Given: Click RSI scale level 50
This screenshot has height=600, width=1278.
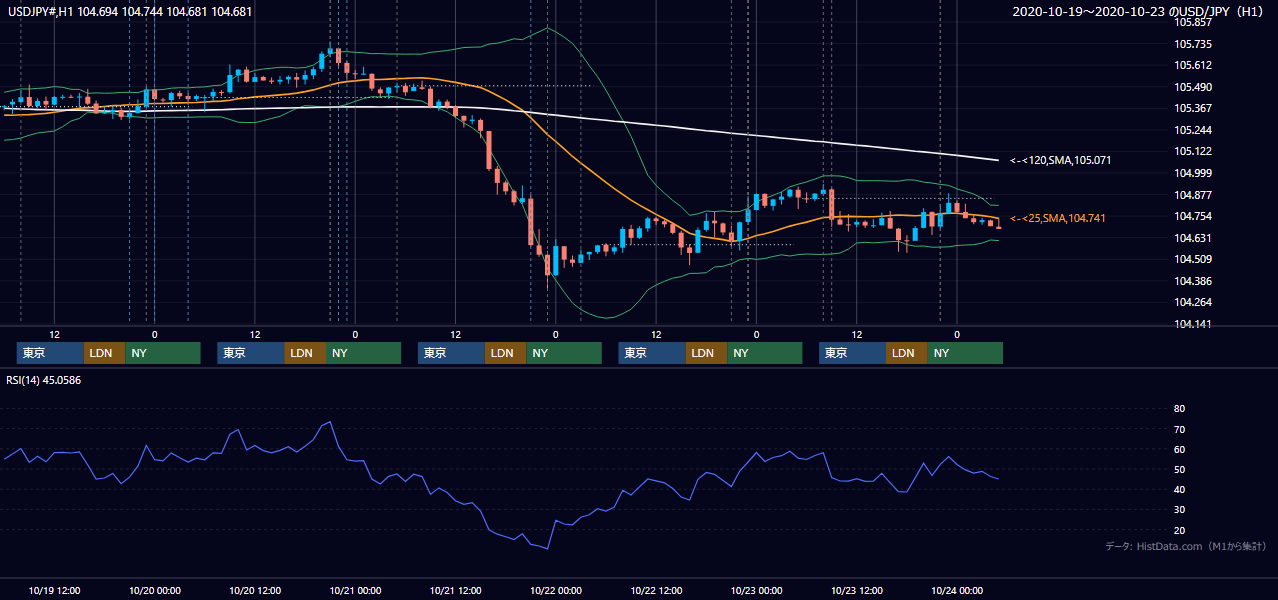Looking at the screenshot, I should pyautogui.click(x=1179, y=469).
